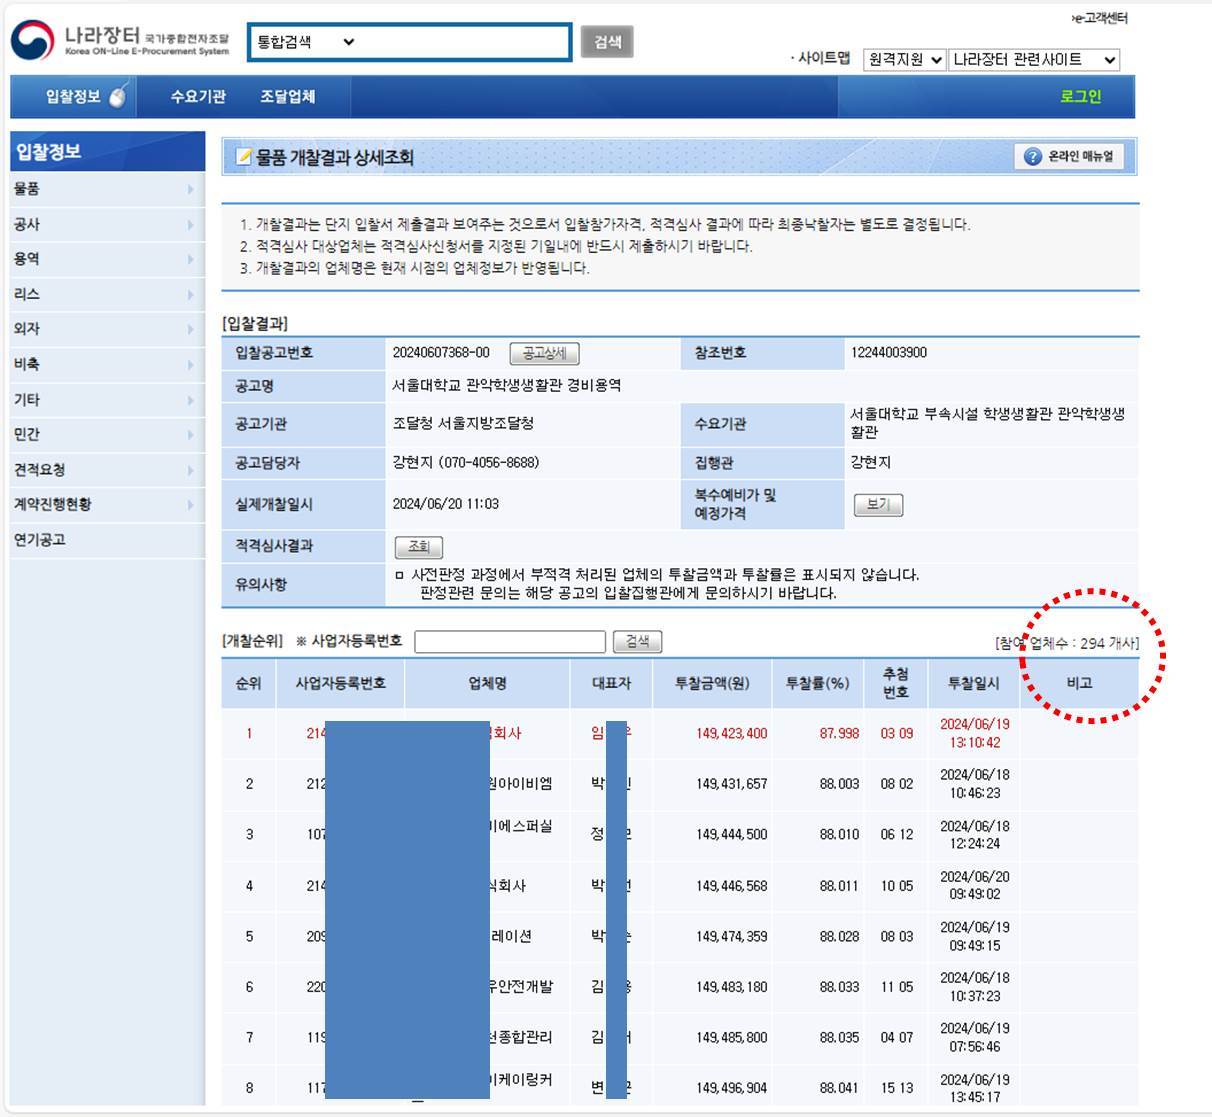
Task: Click bid amount 149,474,359
Action: tap(732, 936)
